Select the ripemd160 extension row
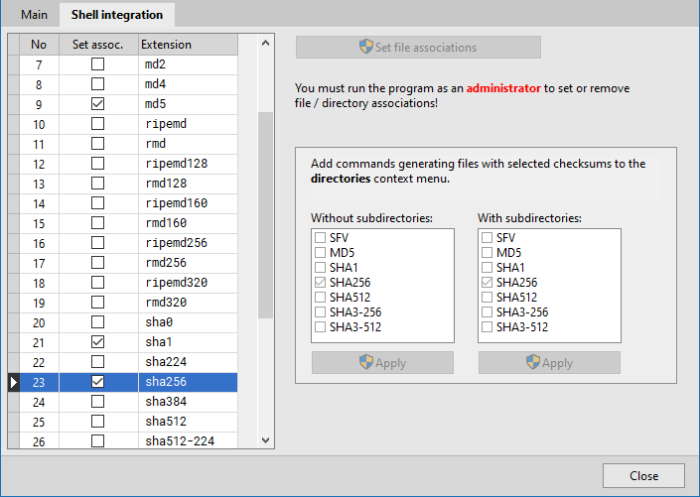 129,203
